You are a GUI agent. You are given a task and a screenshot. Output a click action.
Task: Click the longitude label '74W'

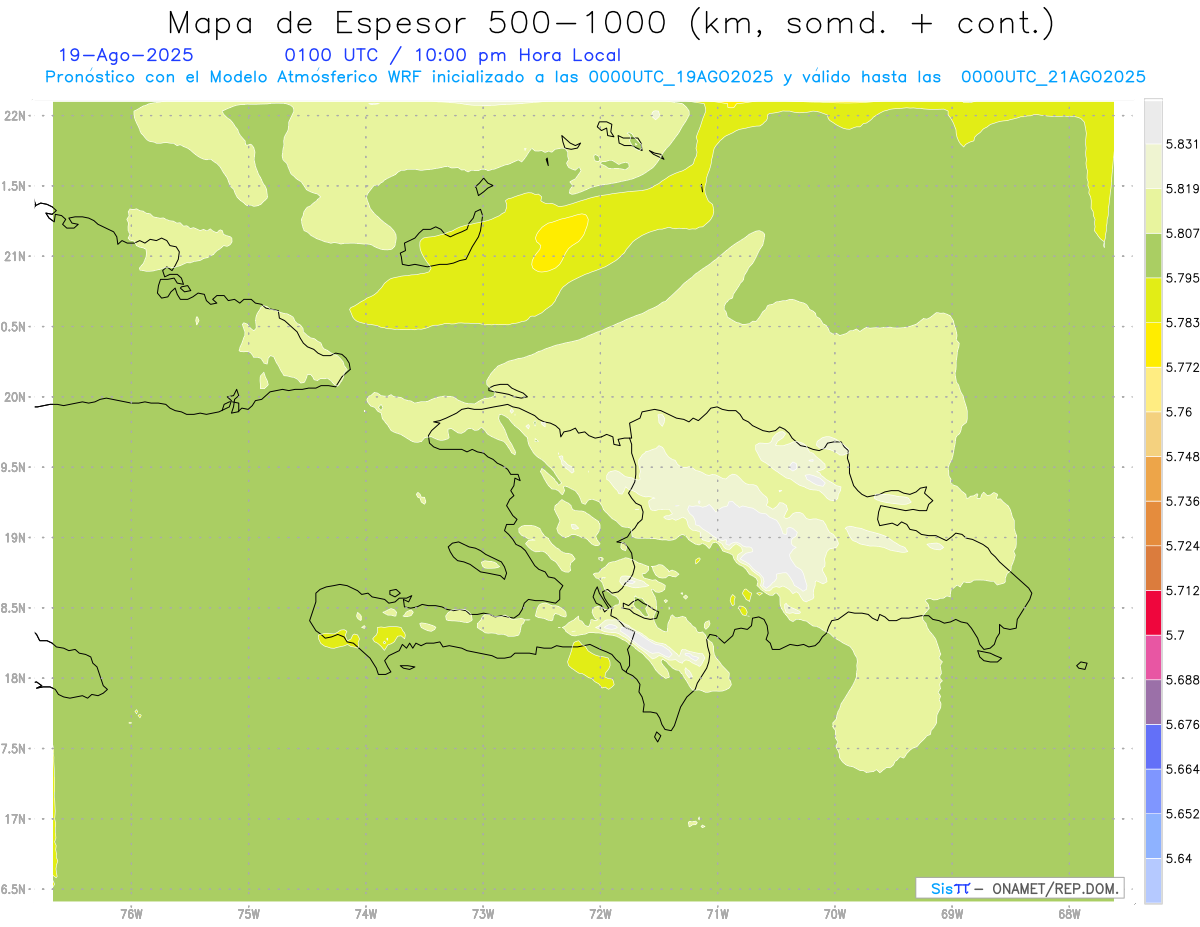366,914
